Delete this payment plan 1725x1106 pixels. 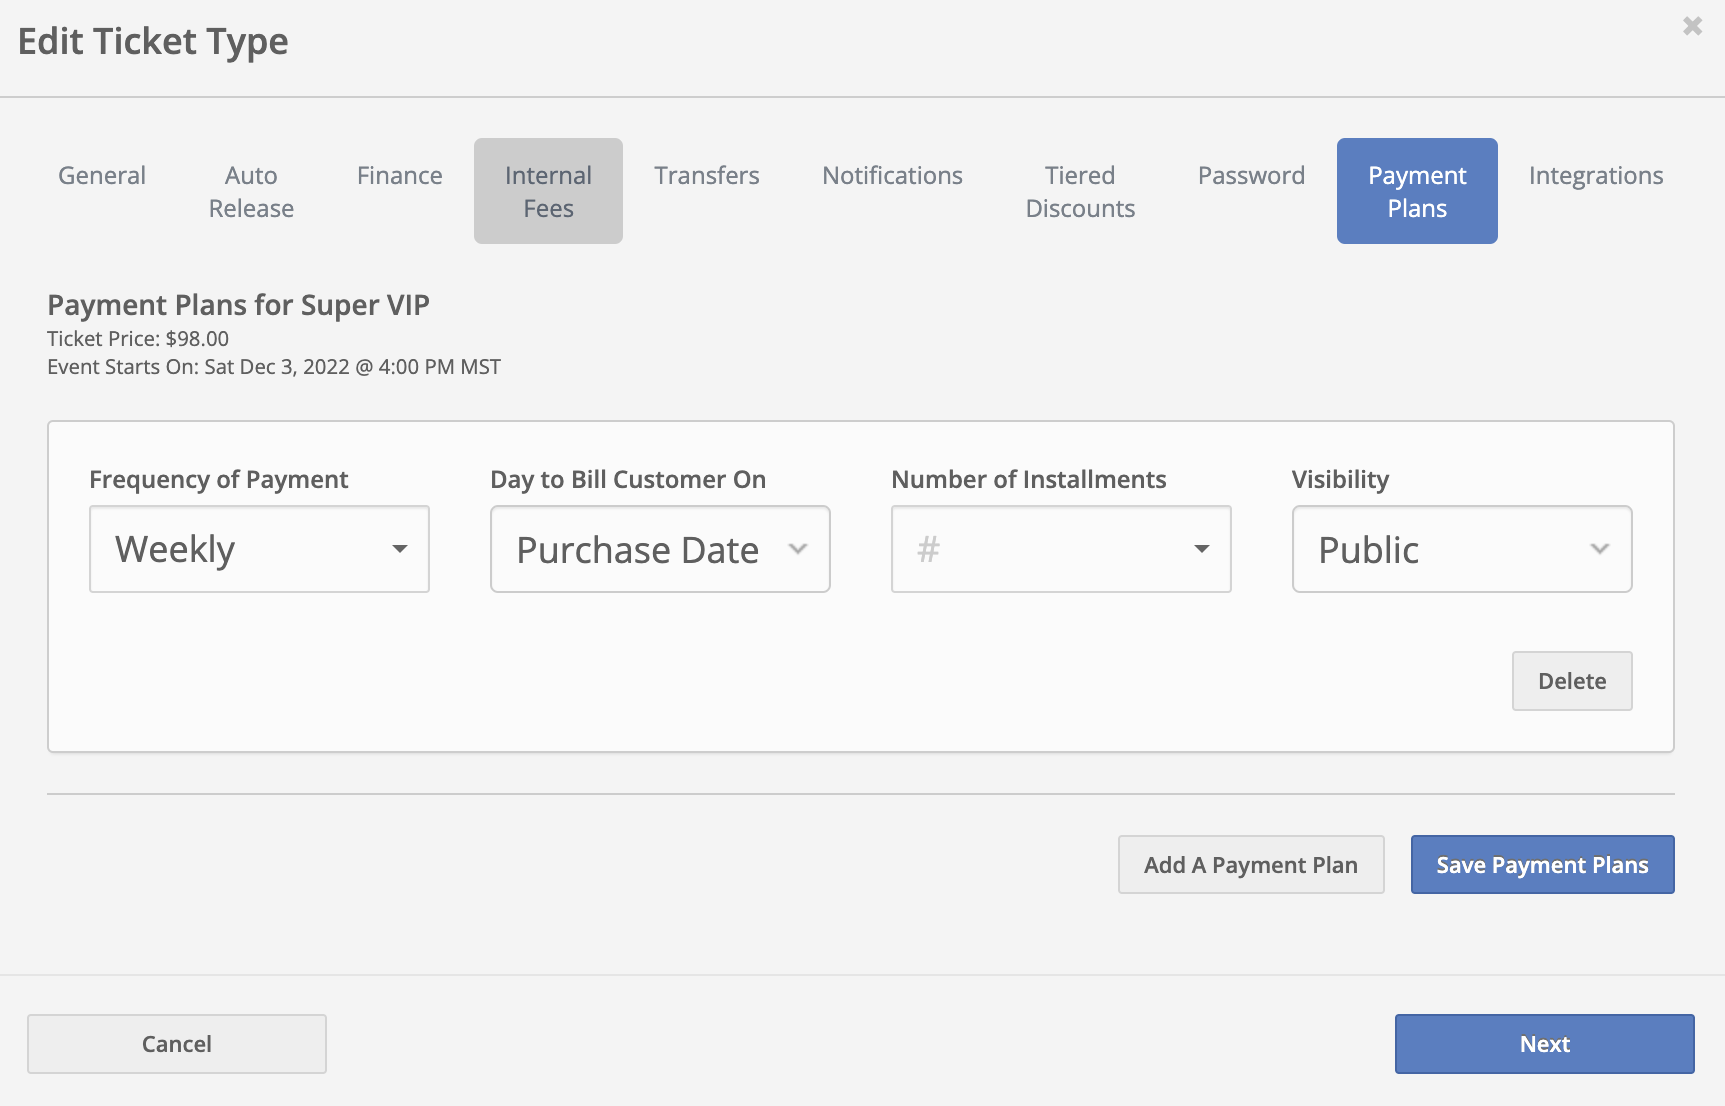pos(1572,681)
